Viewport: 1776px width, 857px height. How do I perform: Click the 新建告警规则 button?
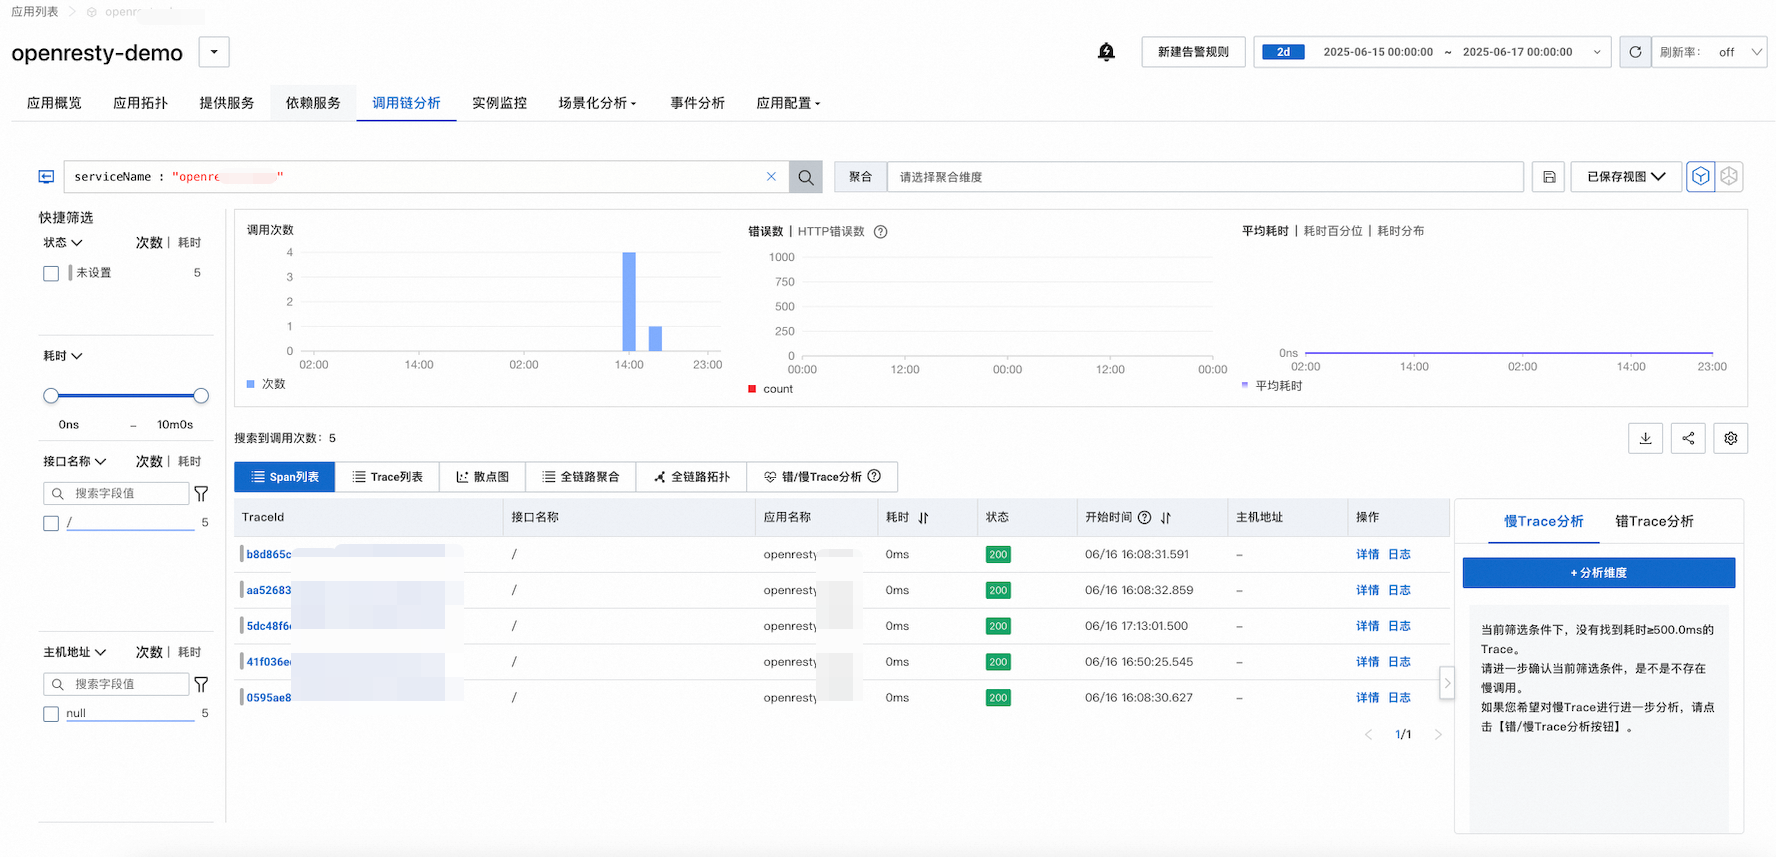pyautogui.click(x=1193, y=52)
